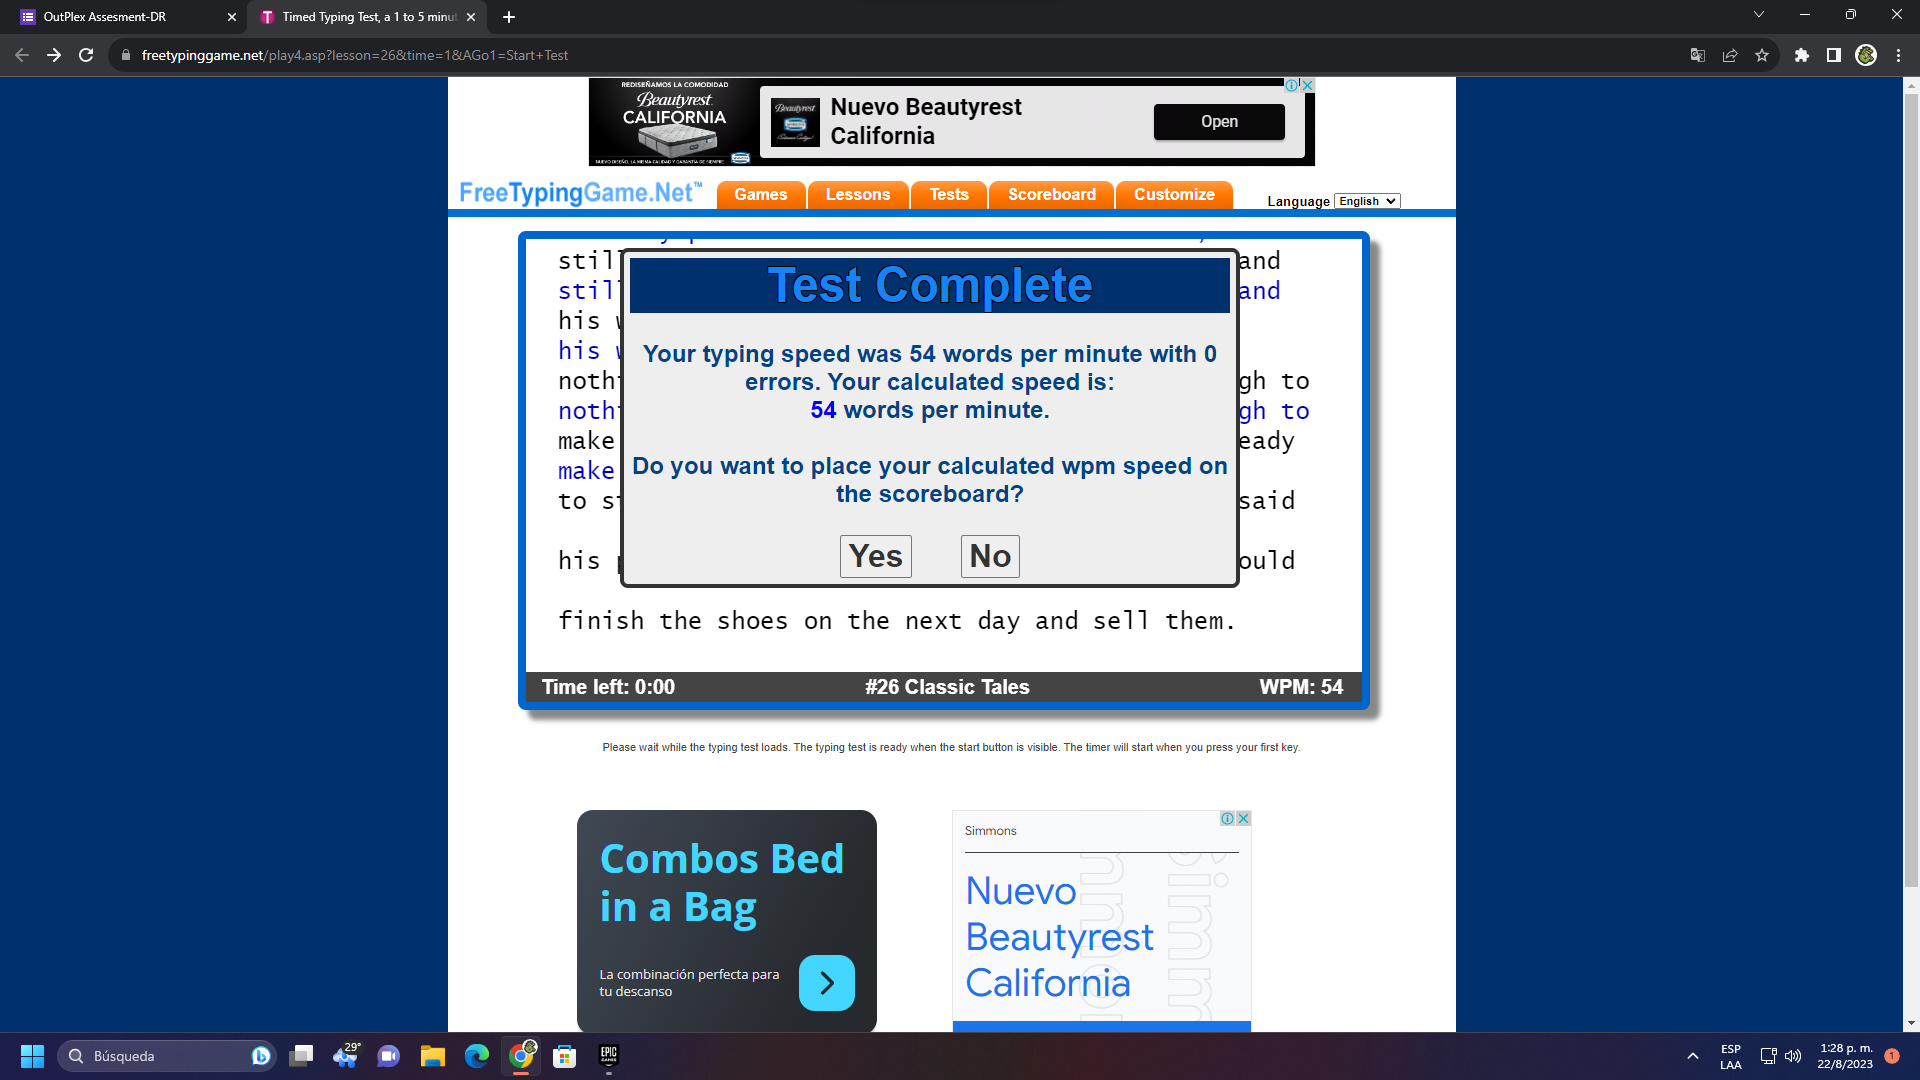Open File Explorer from taskbar

click(432, 1056)
